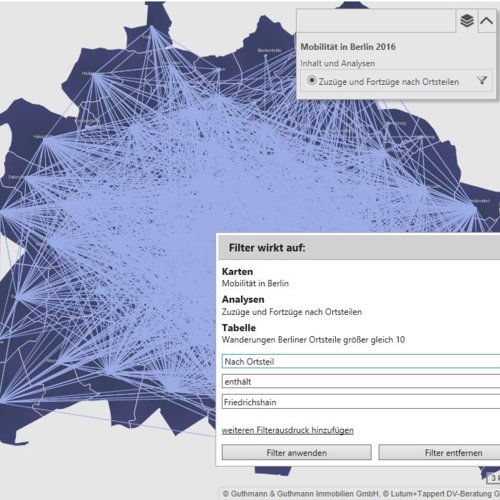Click the Guthmann & Guthmann Immobilien copyright text
500x500 pixels.
301,494
